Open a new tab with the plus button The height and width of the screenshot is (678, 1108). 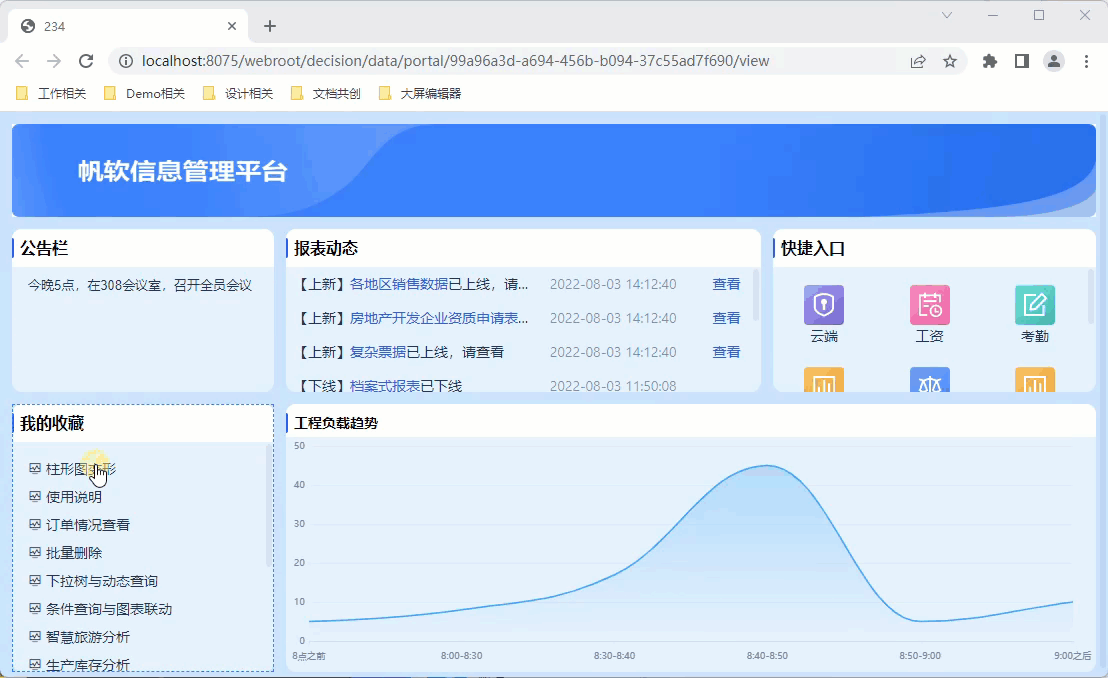(269, 26)
